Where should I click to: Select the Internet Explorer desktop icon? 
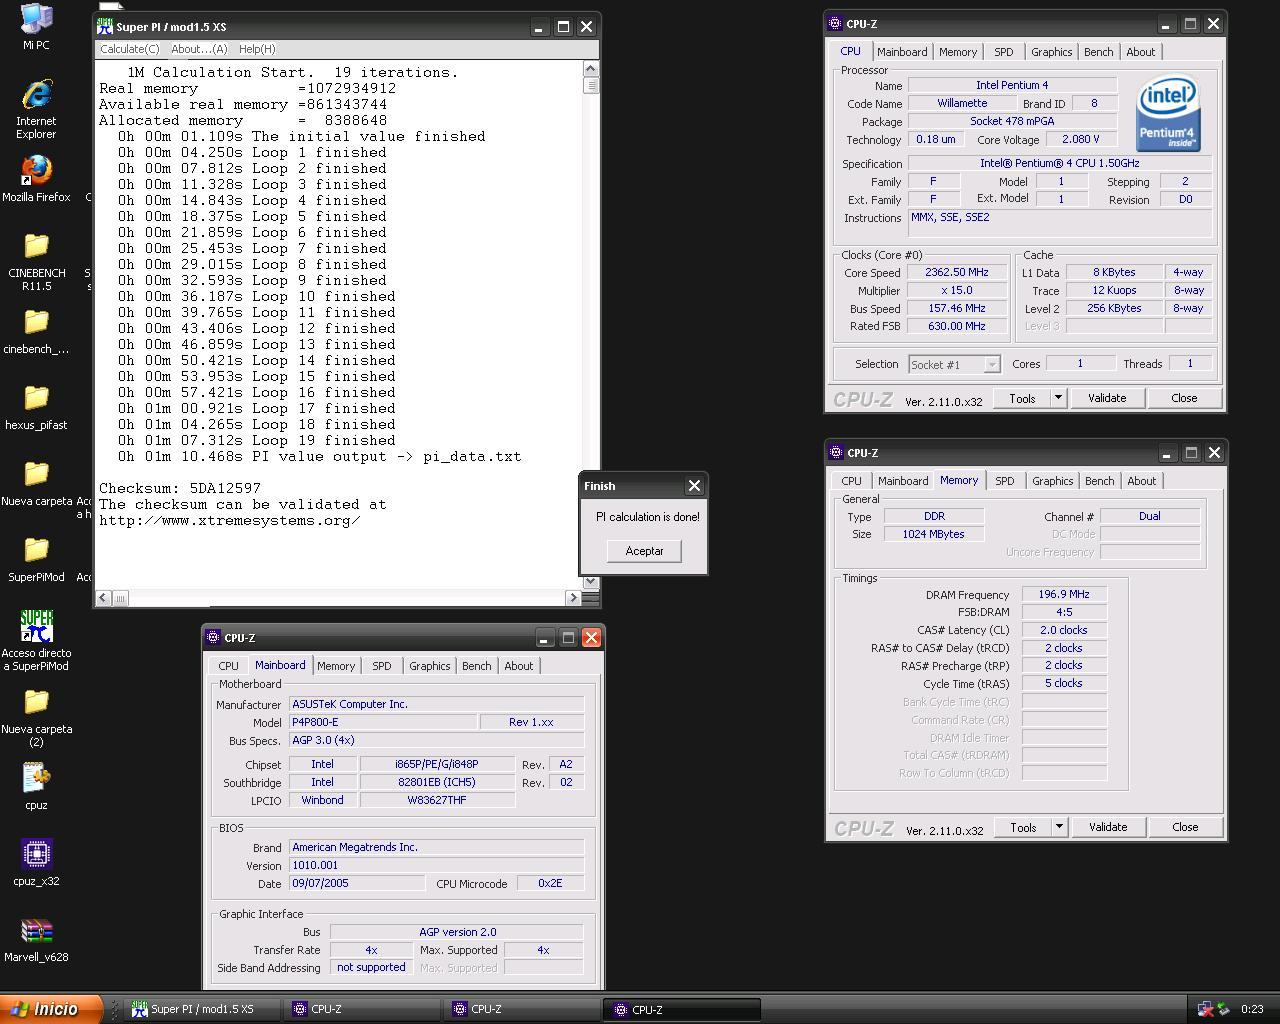[36, 109]
